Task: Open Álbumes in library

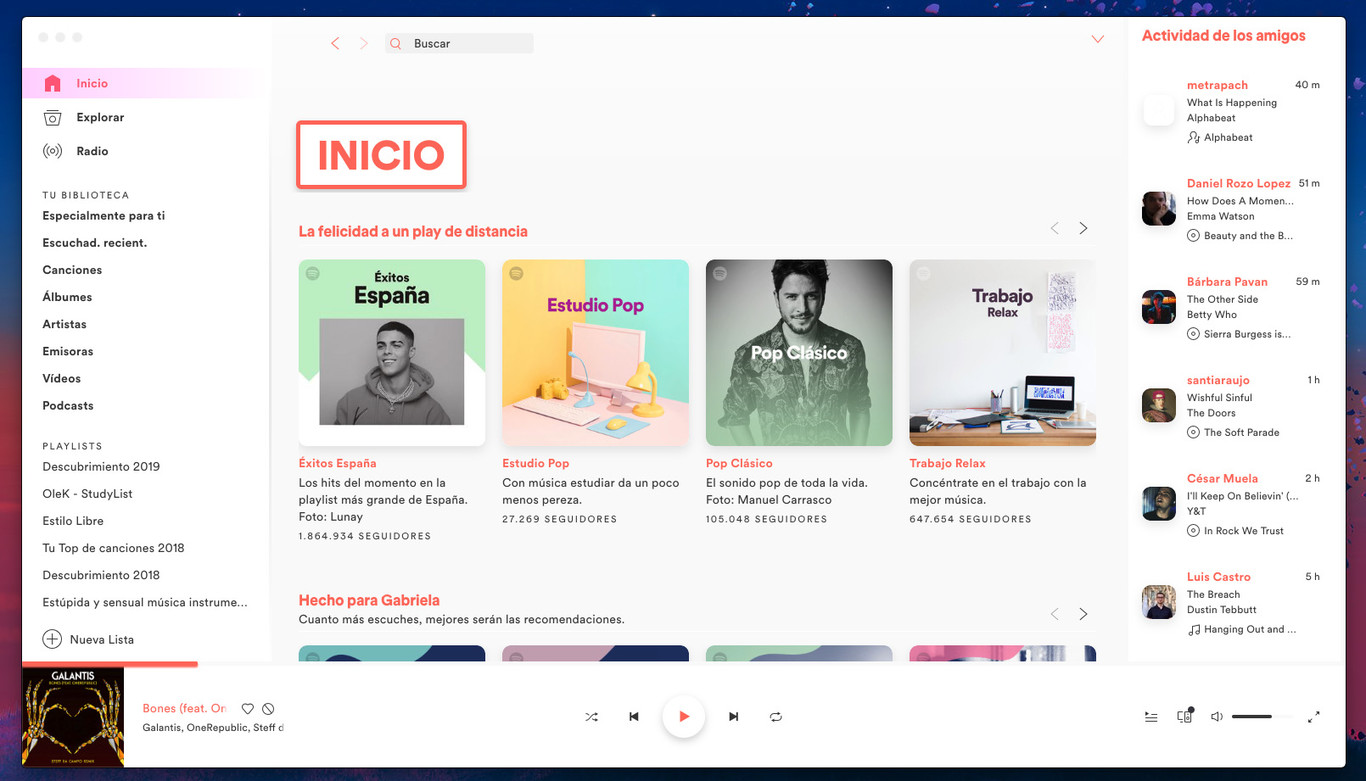Action: point(67,297)
